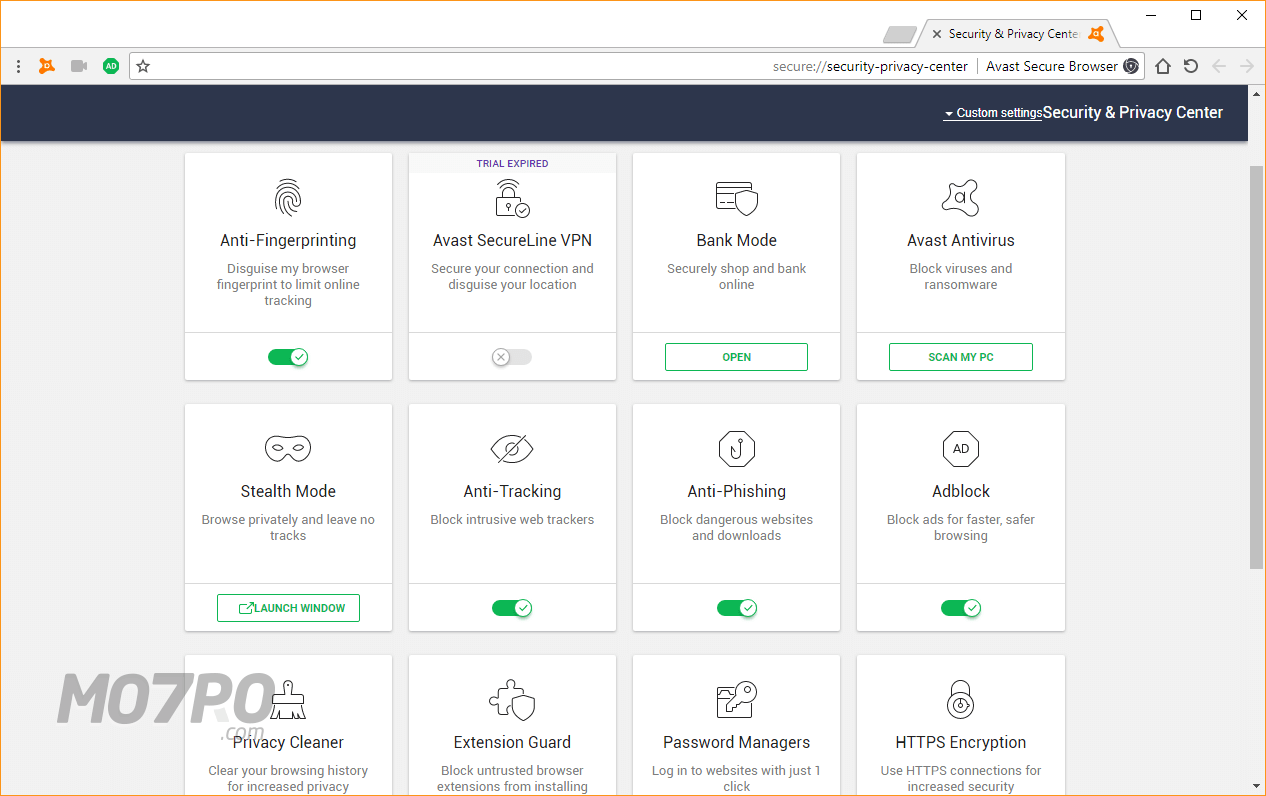The width and height of the screenshot is (1266, 796).
Task: Go to the home page
Action: (x=1163, y=66)
